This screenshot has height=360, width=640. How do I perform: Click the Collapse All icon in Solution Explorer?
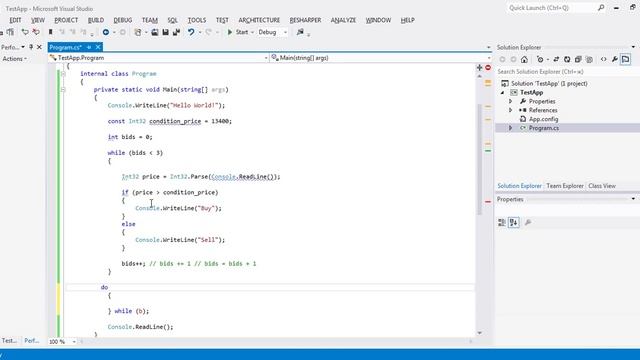click(578, 59)
